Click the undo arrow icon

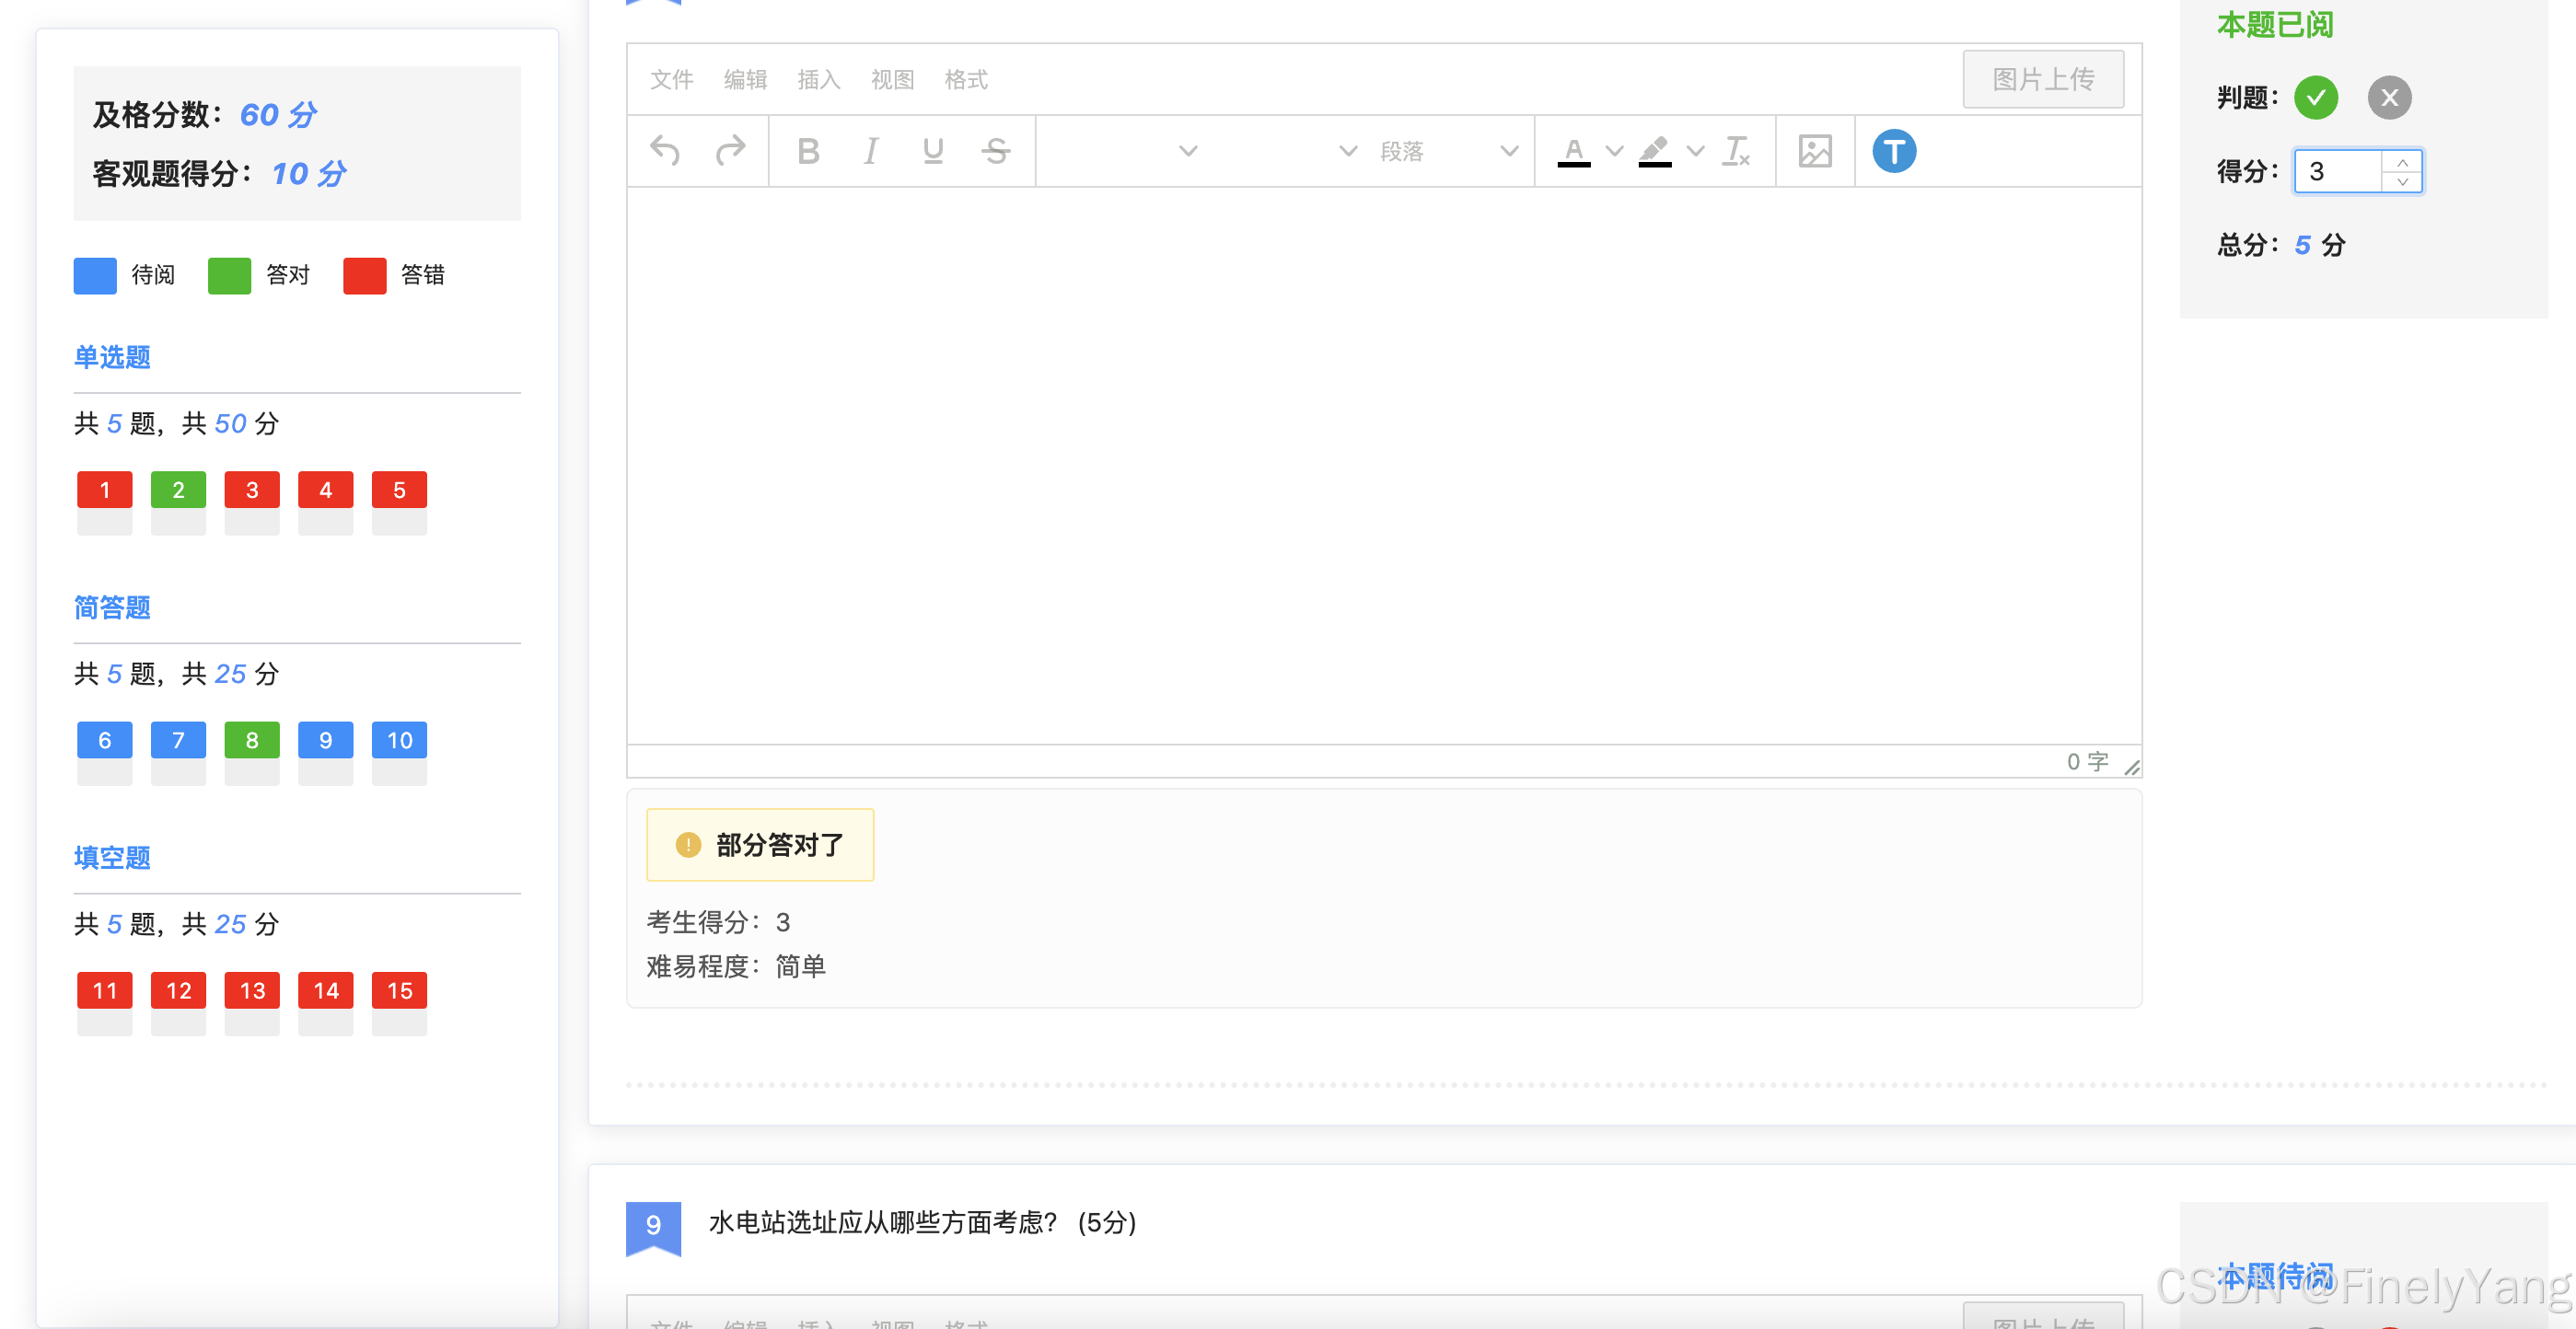click(x=665, y=151)
